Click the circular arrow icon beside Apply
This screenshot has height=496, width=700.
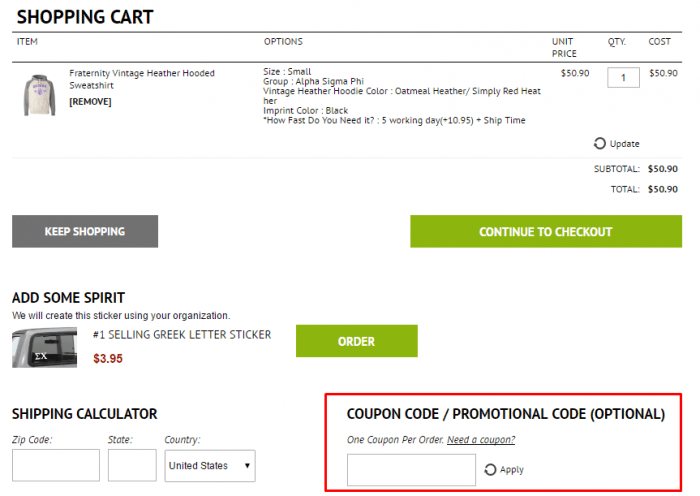point(490,470)
